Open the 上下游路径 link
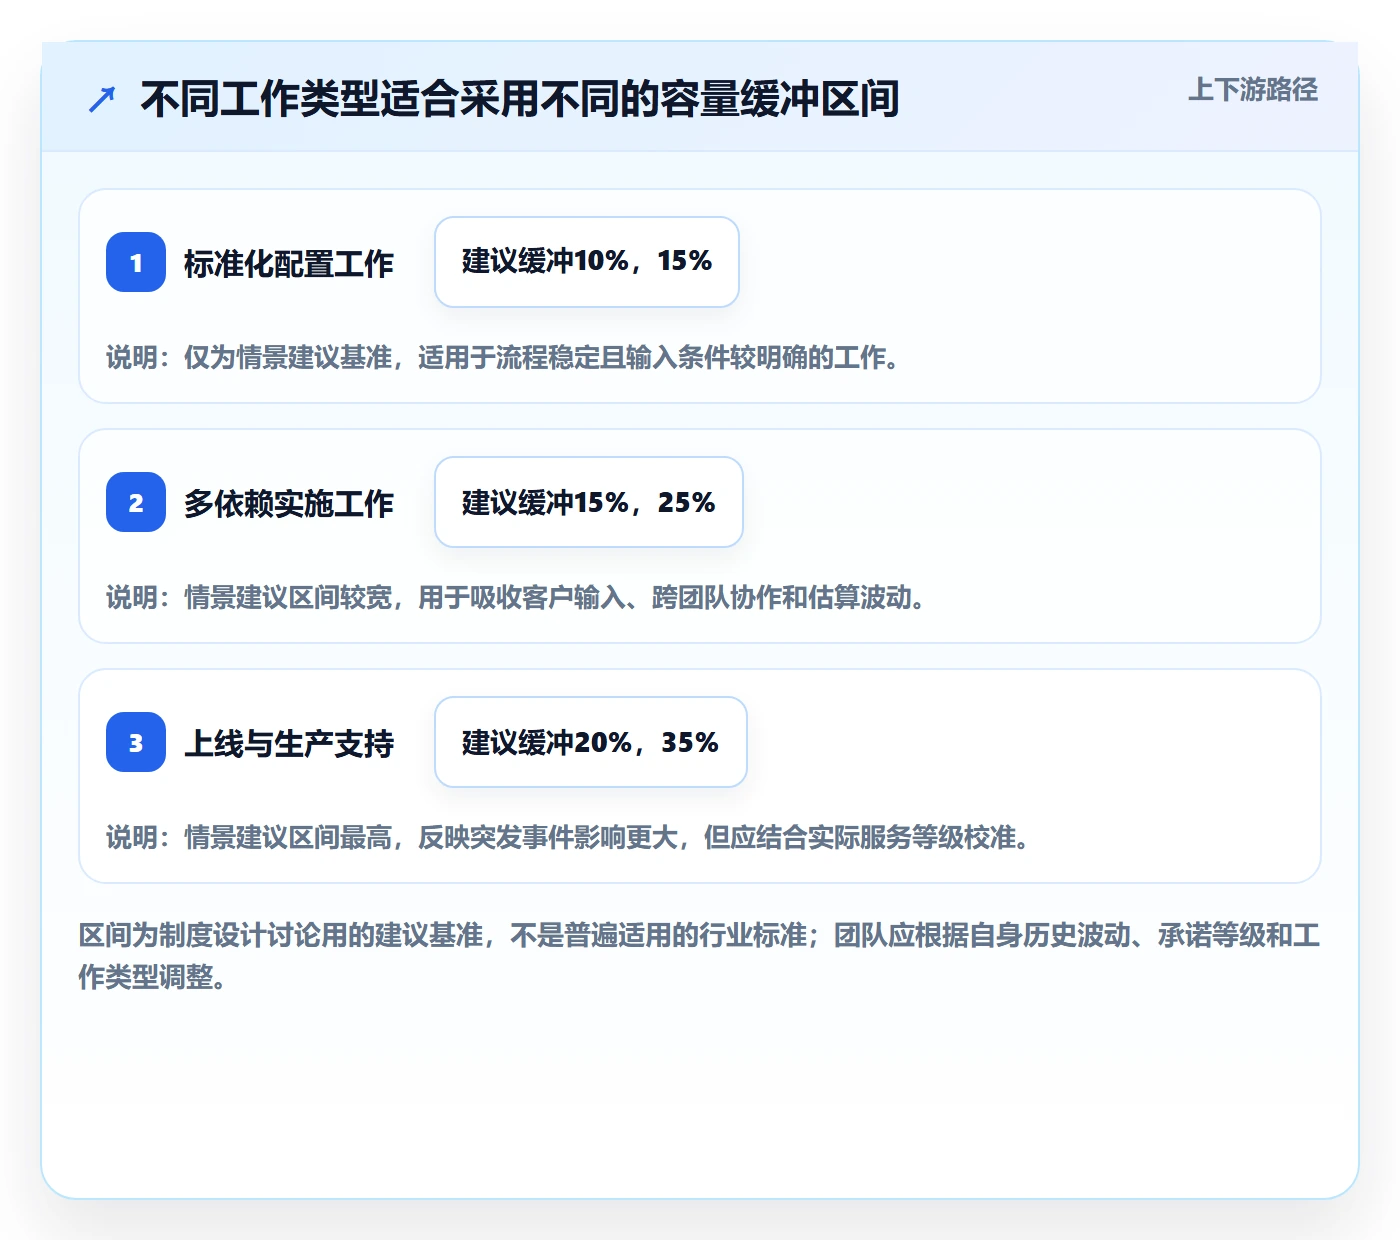Screen dimensions: 1400x1240 coord(1253,89)
